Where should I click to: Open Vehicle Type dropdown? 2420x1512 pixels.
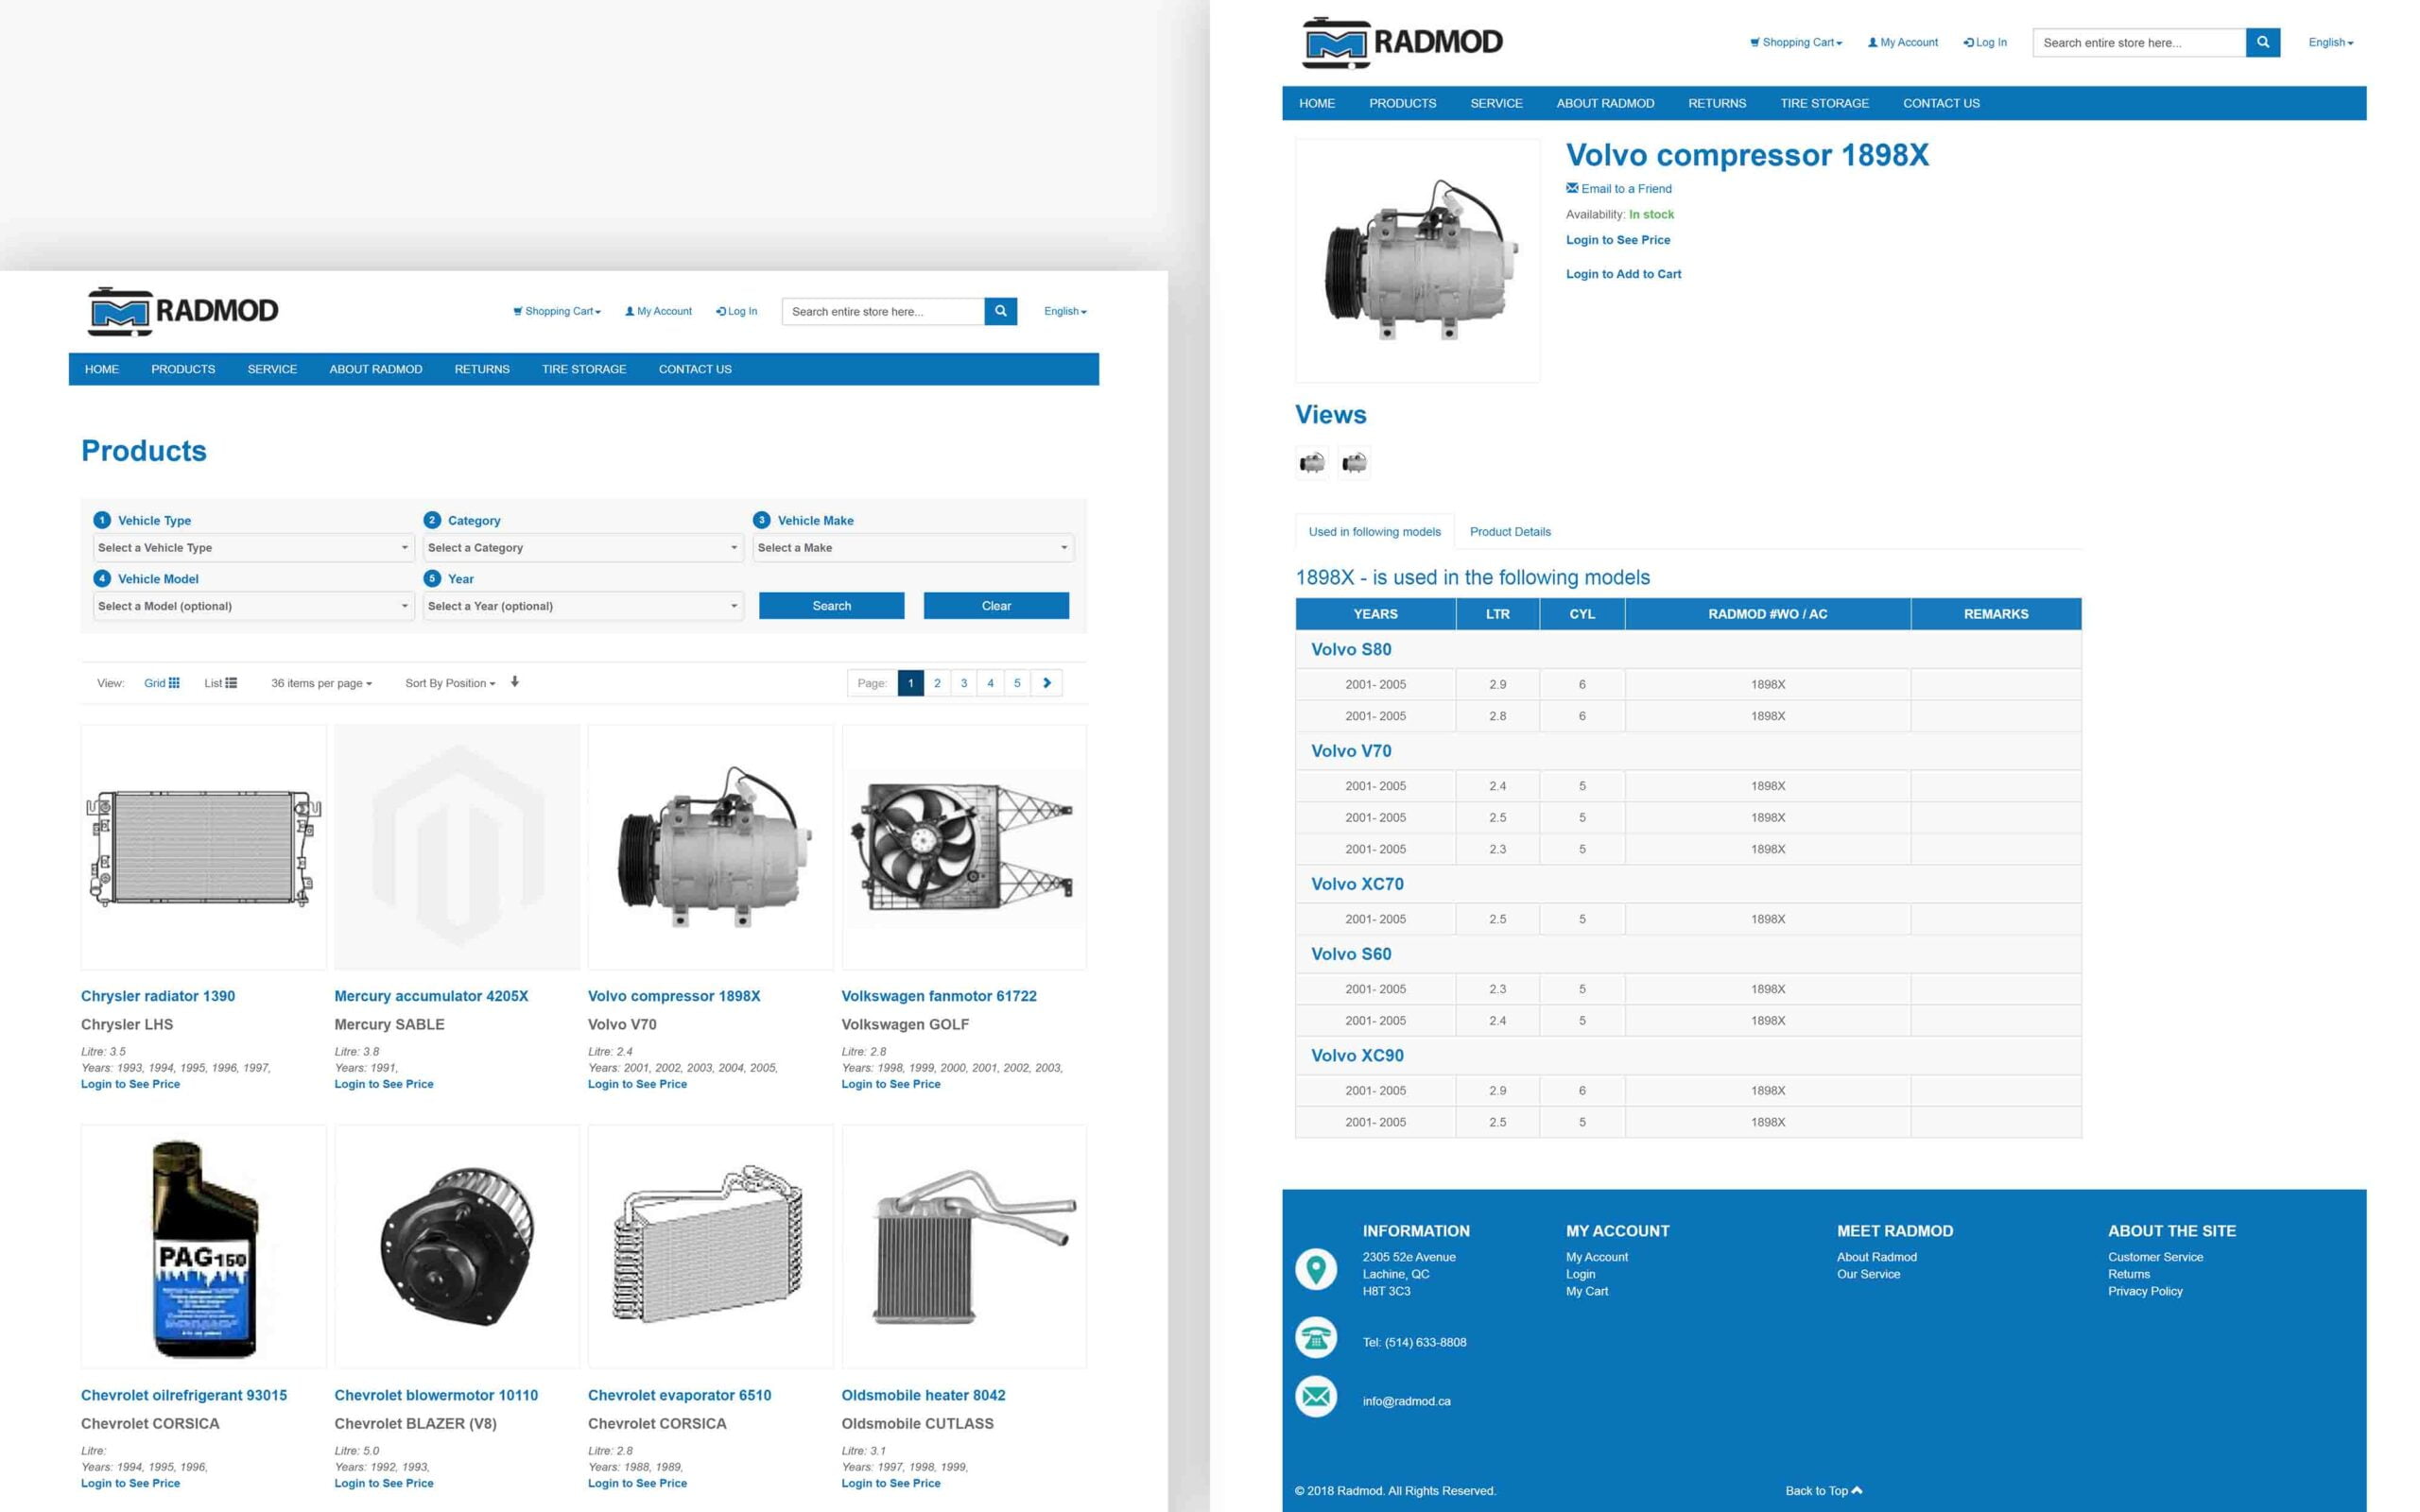pos(254,547)
